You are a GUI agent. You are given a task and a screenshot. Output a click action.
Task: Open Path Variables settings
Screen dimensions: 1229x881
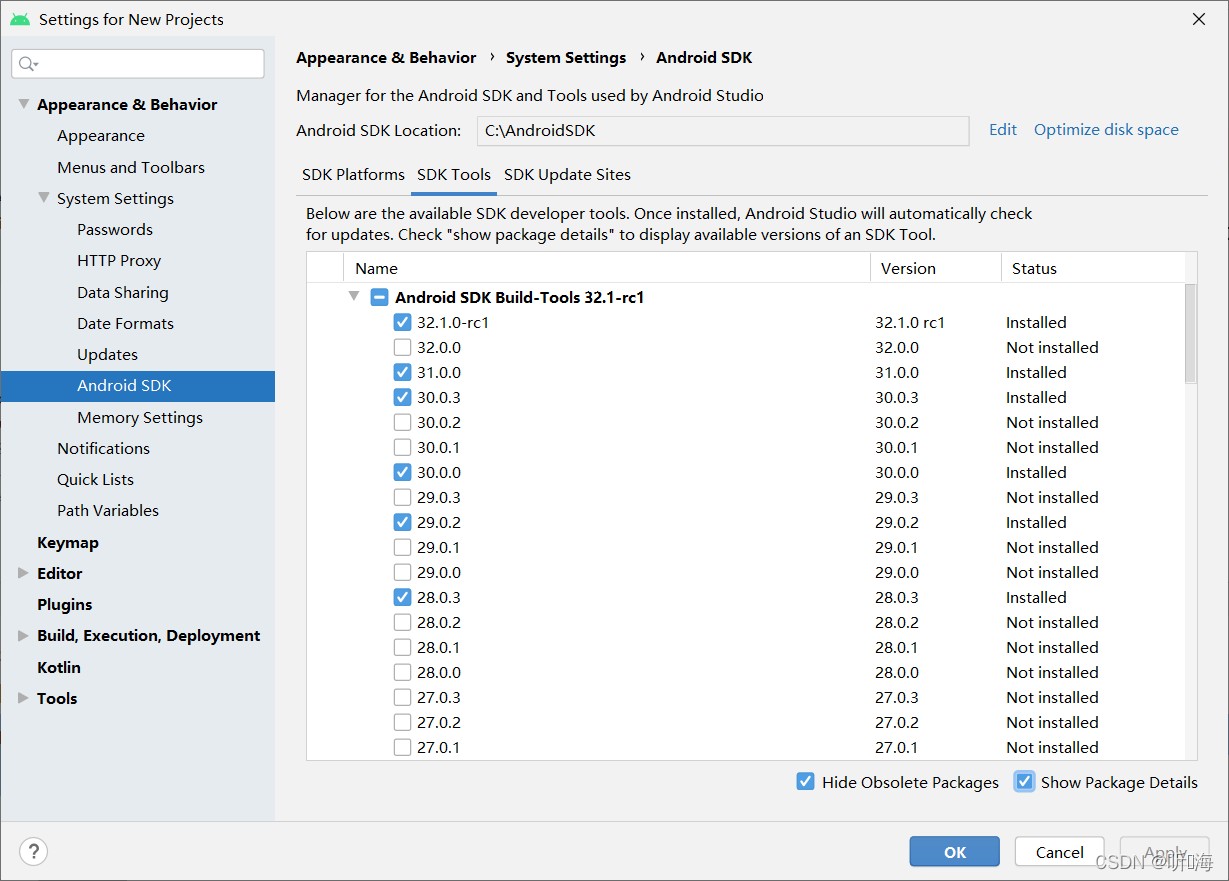108,510
